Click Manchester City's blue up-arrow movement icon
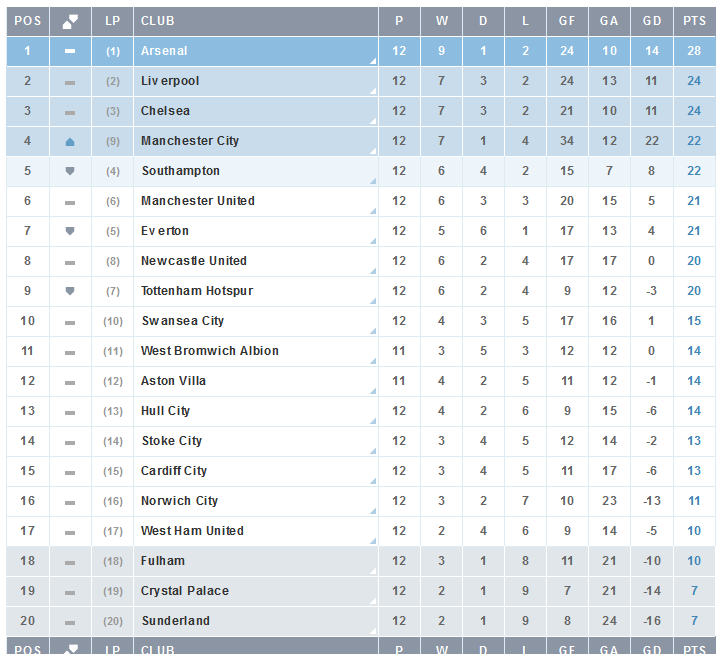 click(70, 142)
